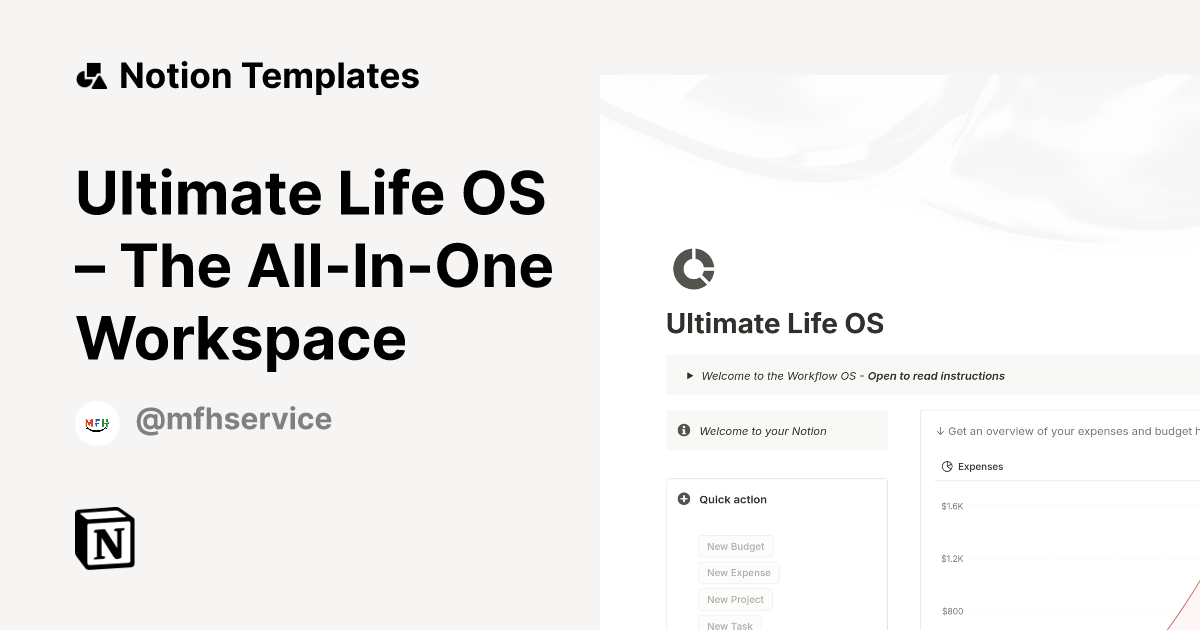The width and height of the screenshot is (1200, 630).
Task: Open the @mfhservice creator profile
Action: coord(235,419)
